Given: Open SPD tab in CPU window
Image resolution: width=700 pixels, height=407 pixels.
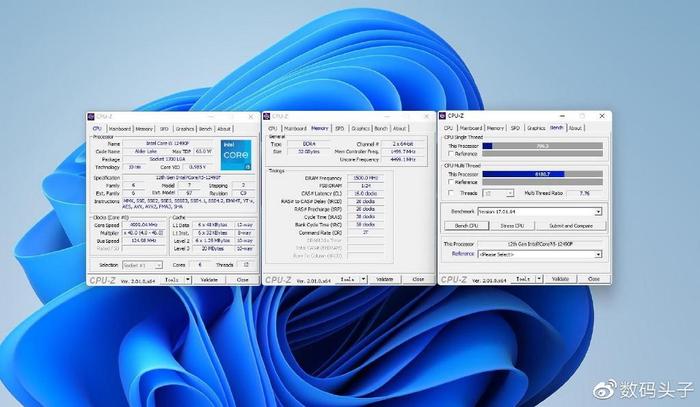Looking at the screenshot, I should click(x=164, y=129).
